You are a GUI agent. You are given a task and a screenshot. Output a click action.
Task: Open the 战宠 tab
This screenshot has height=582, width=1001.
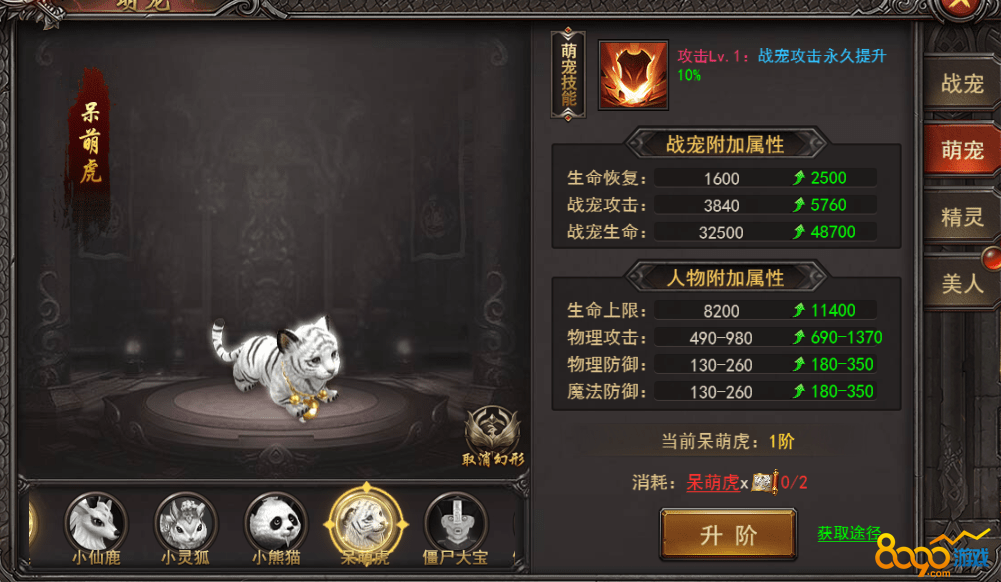[962, 84]
